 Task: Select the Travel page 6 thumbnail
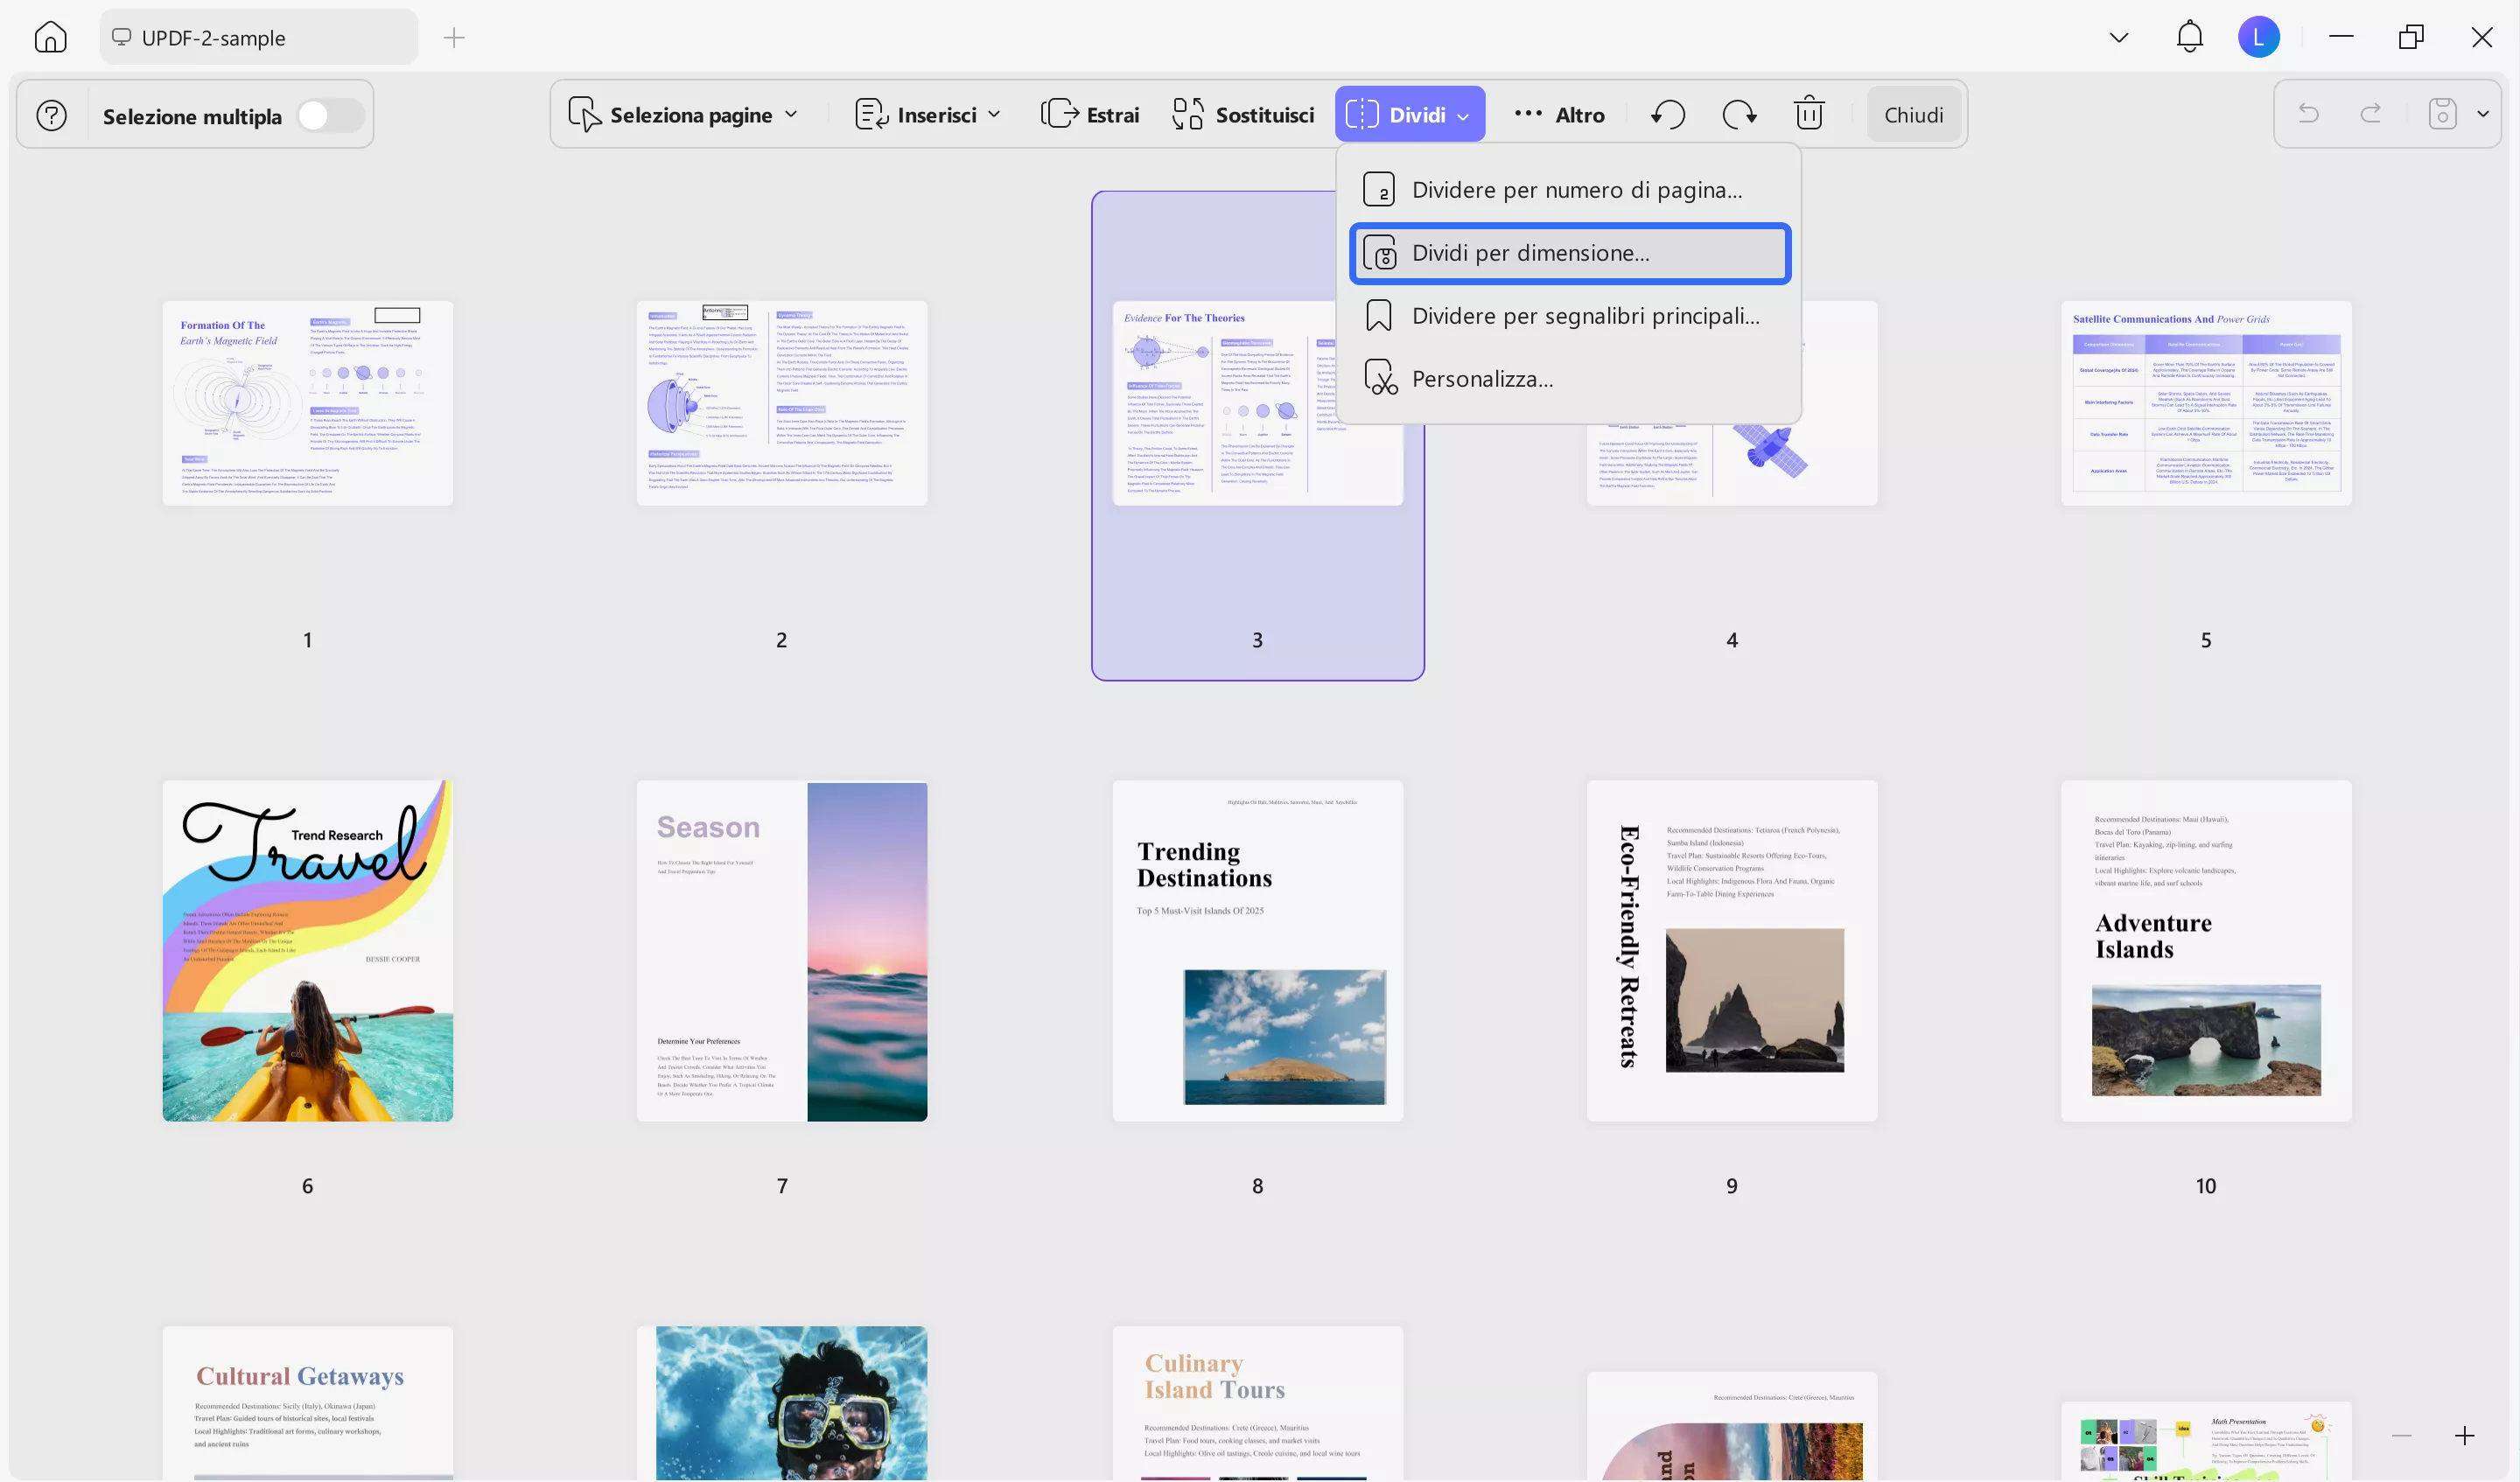(x=307, y=950)
